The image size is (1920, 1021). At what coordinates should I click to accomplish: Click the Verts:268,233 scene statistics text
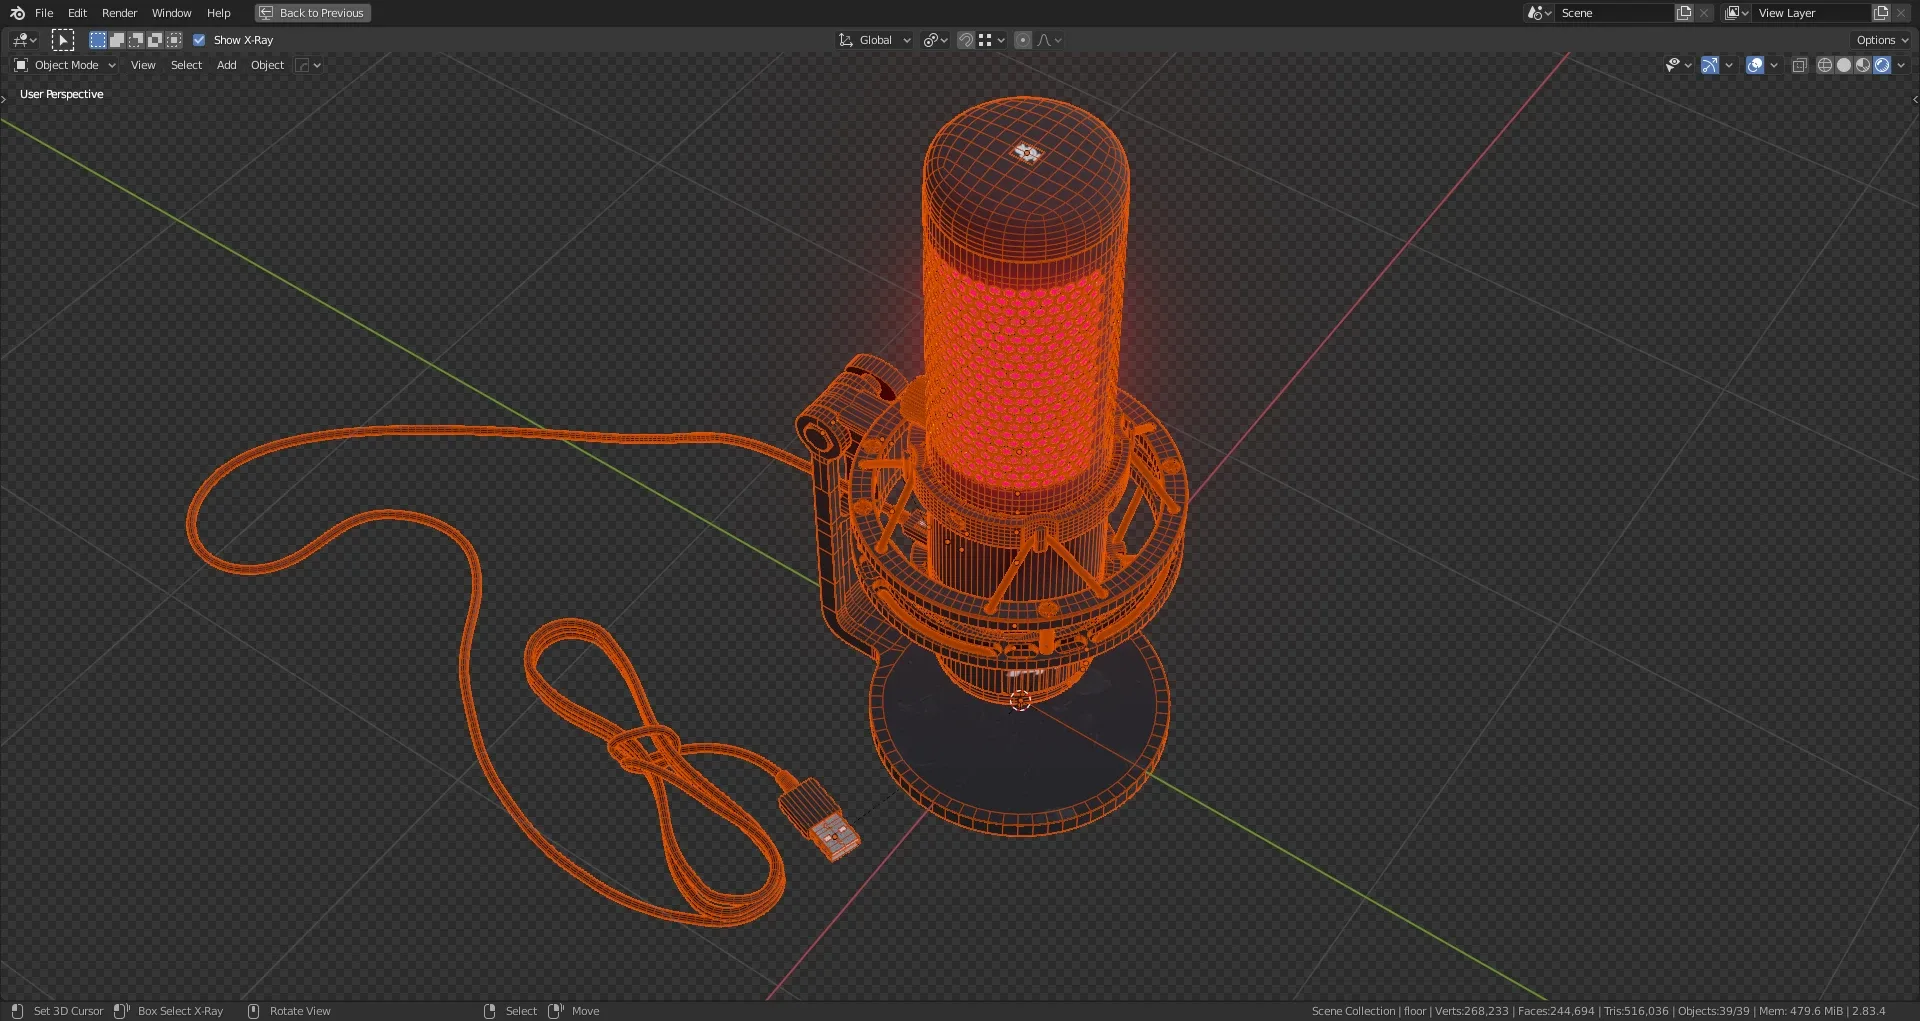1471,1011
